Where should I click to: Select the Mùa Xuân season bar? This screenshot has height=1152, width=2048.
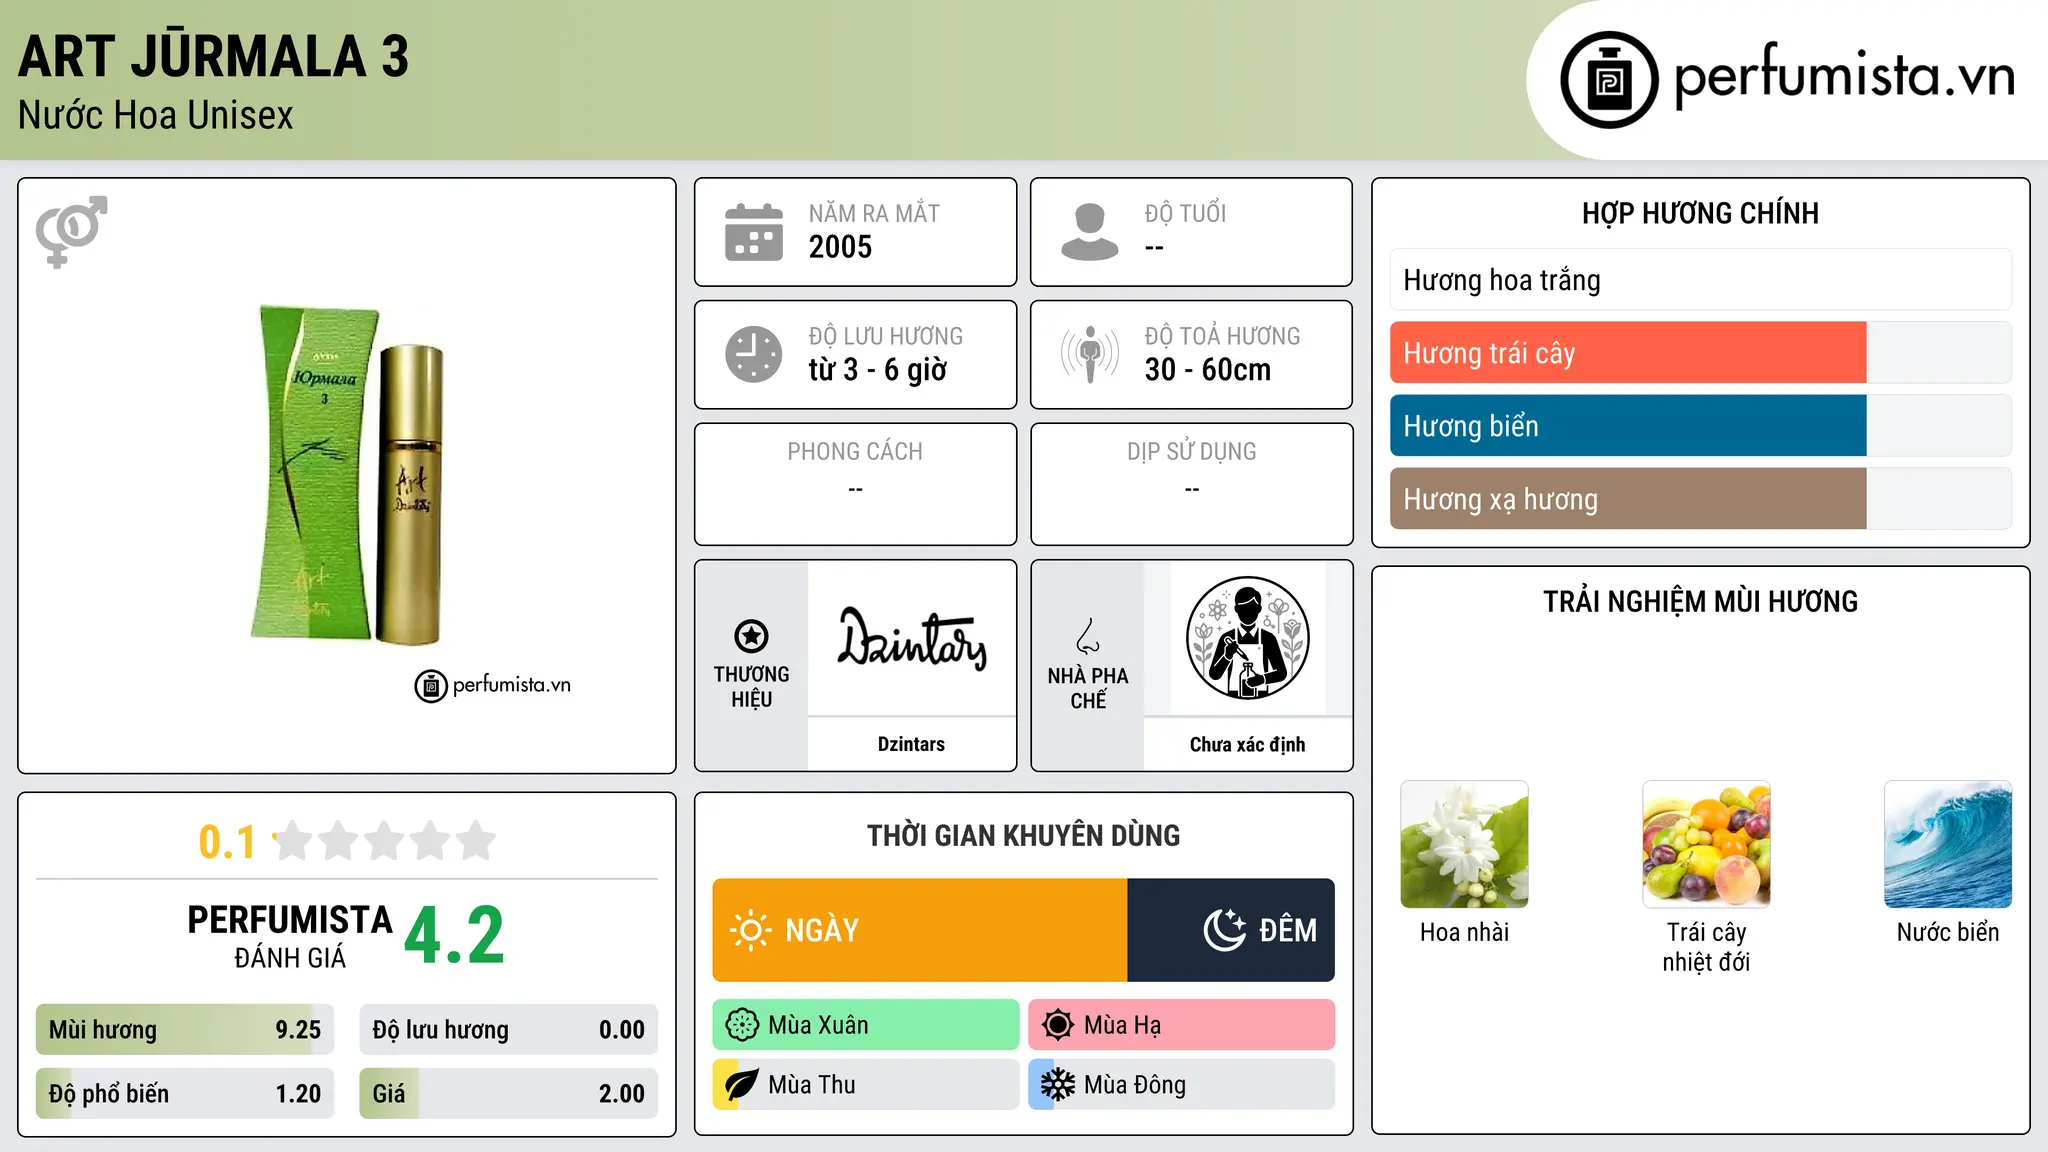(x=866, y=1025)
